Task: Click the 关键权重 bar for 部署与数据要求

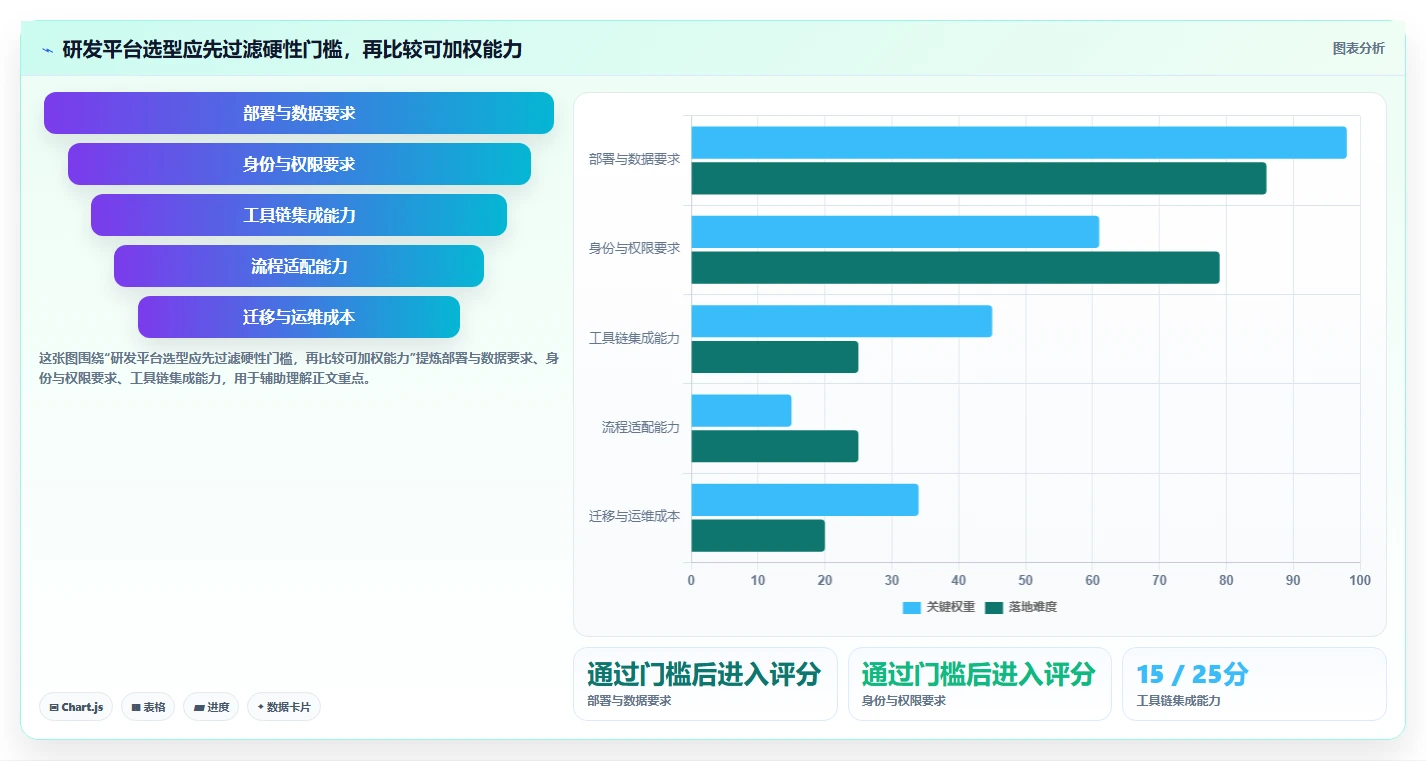Action: click(1019, 142)
